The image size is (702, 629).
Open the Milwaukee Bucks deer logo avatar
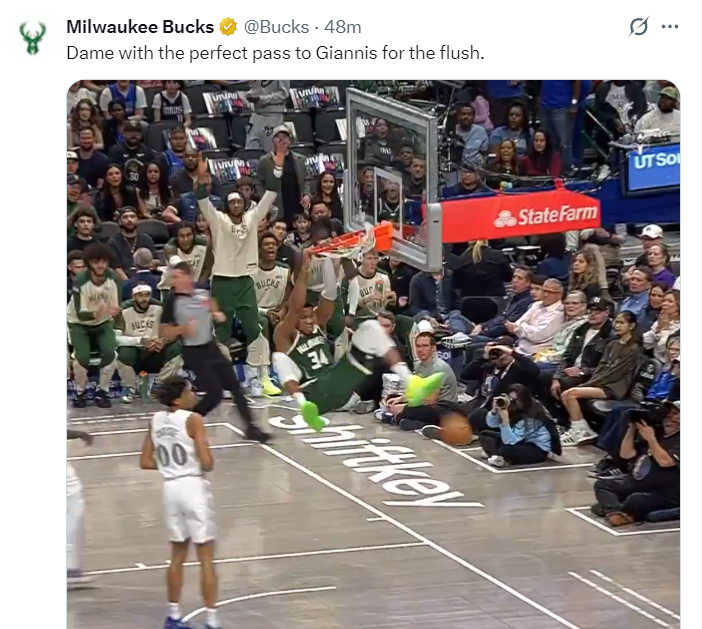tap(32, 38)
